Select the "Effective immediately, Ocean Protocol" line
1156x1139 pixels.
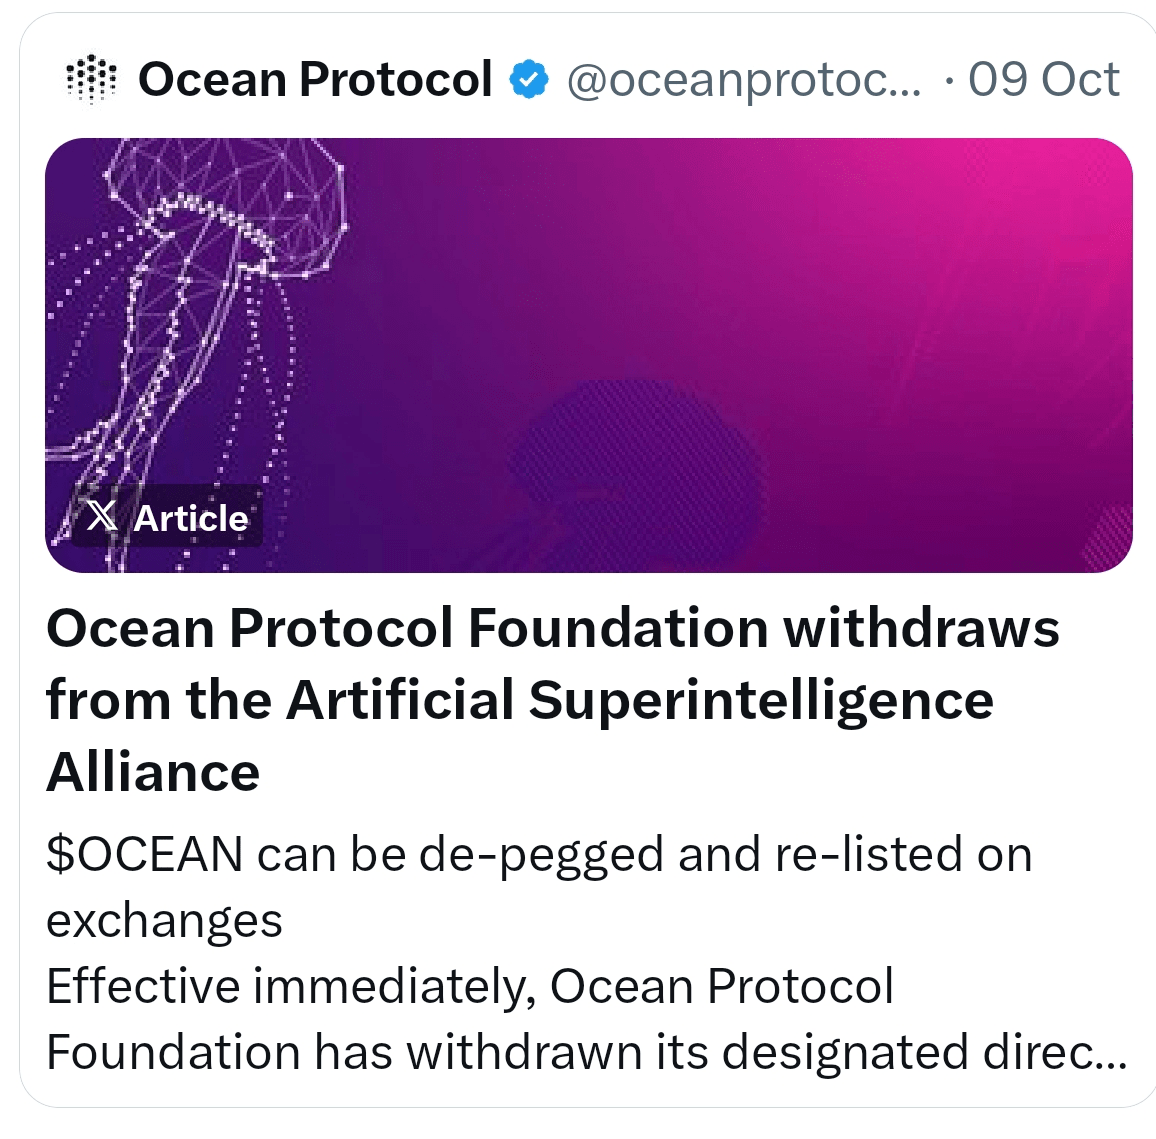pyautogui.click(x=470, y=986)
